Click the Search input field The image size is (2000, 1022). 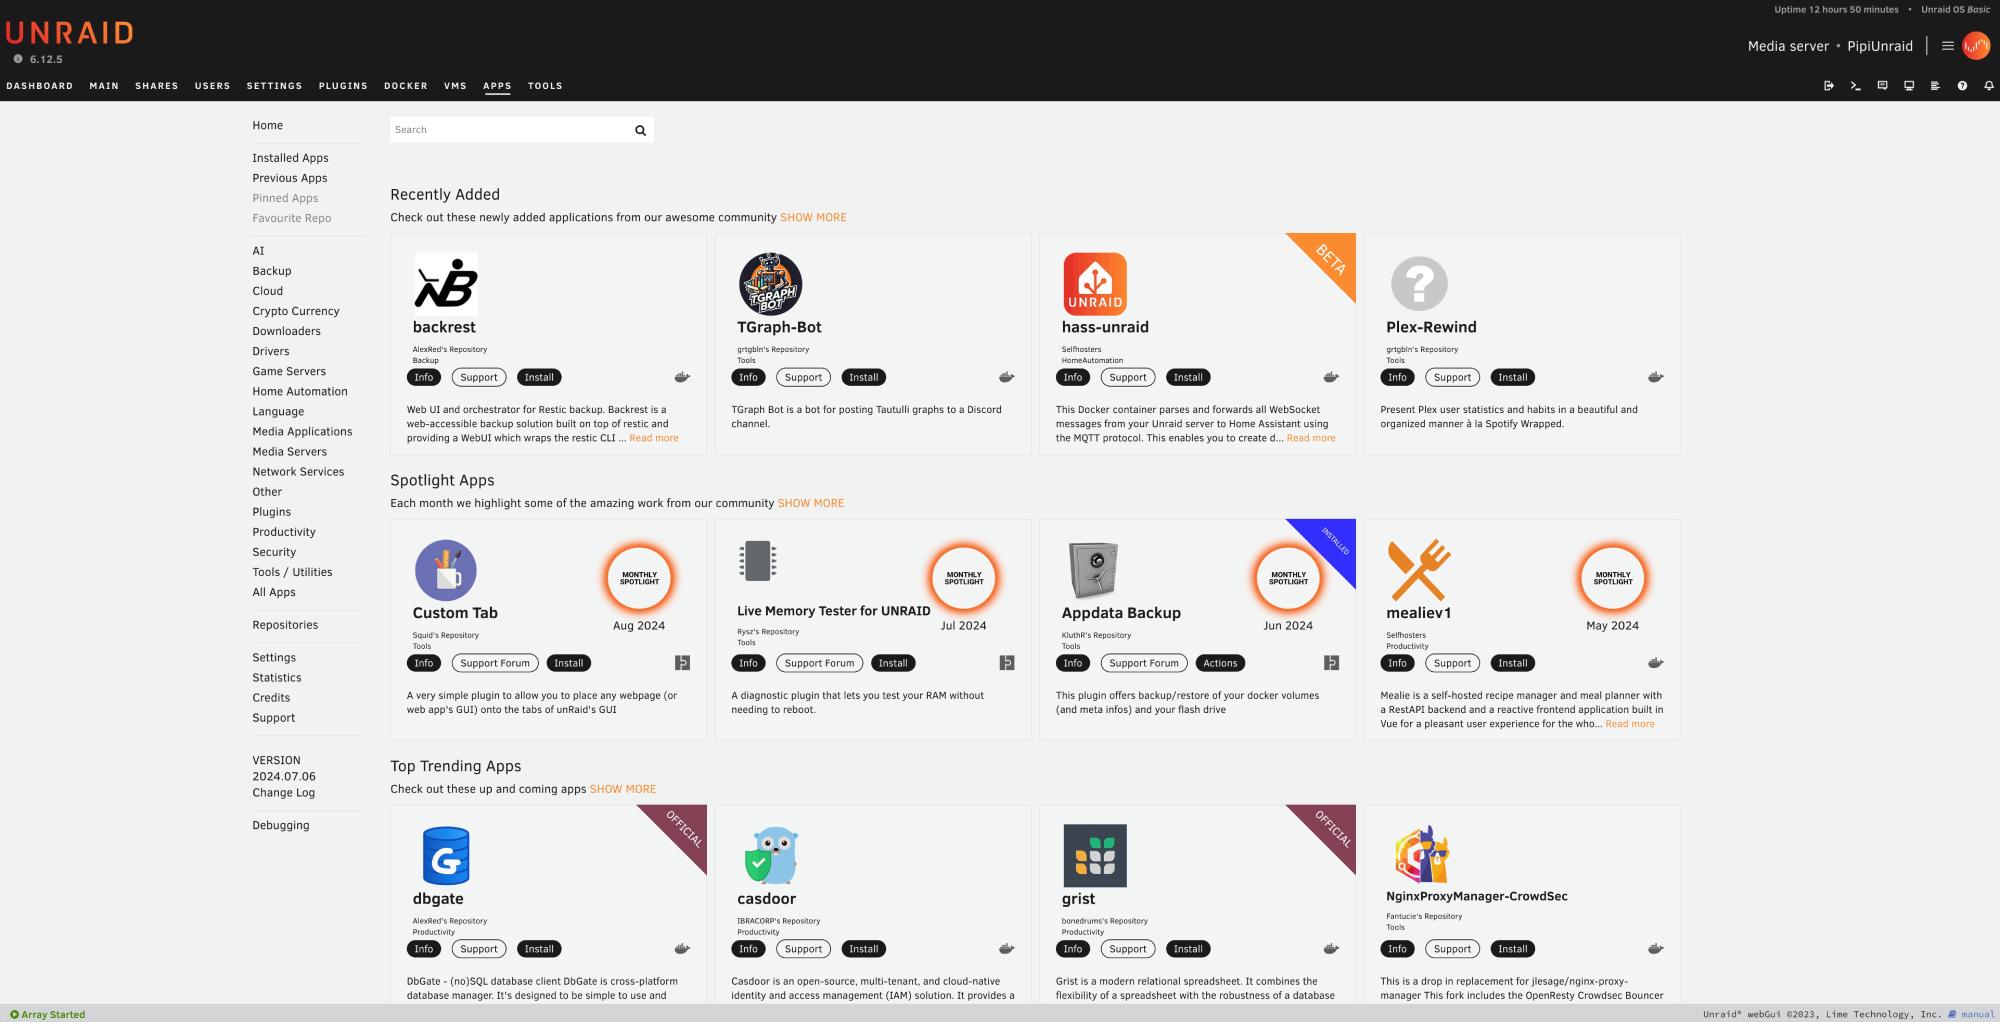point(510,130)
